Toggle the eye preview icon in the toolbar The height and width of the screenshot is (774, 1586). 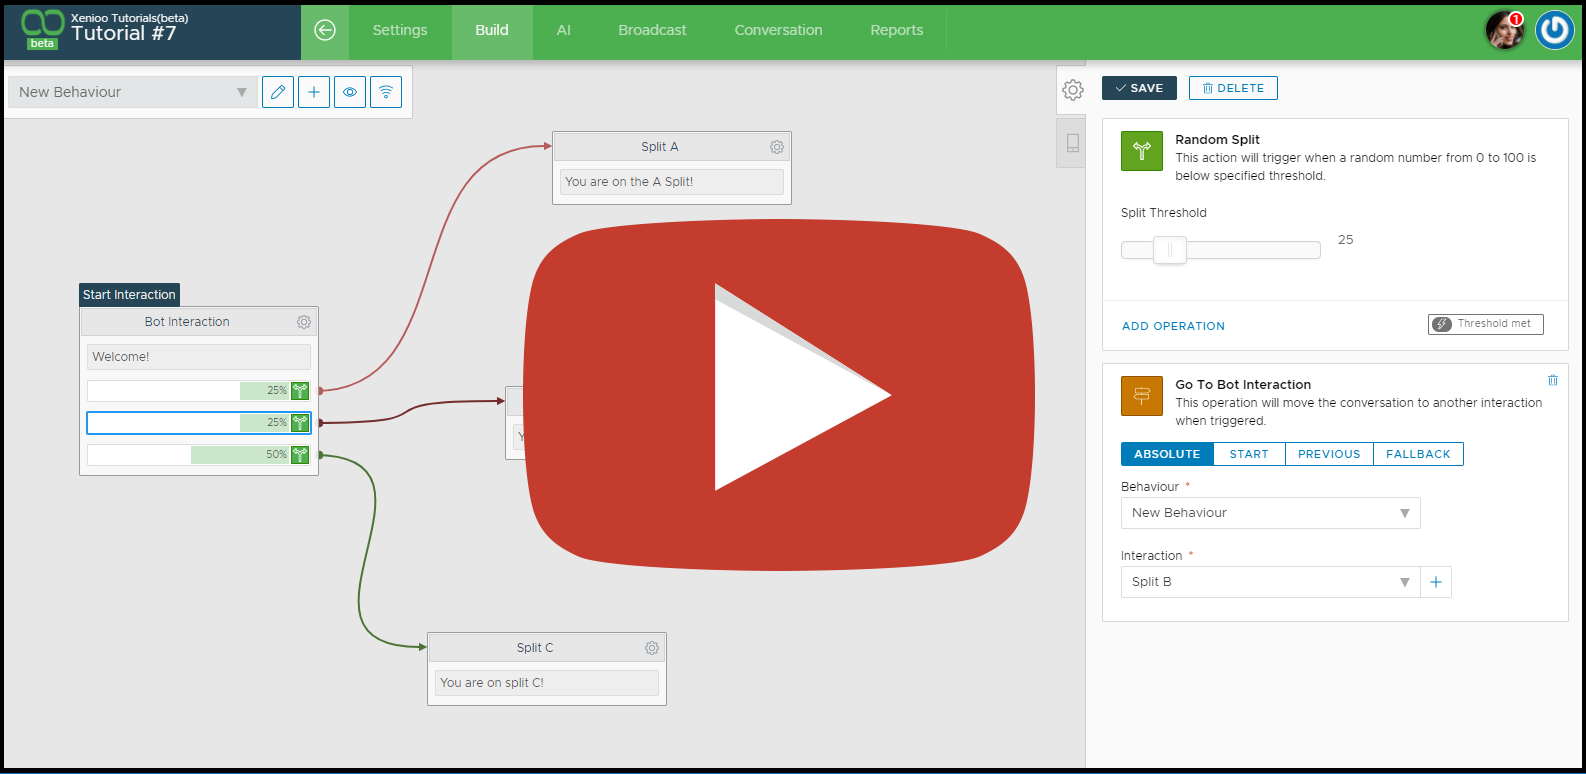click(x=350, y=92)
